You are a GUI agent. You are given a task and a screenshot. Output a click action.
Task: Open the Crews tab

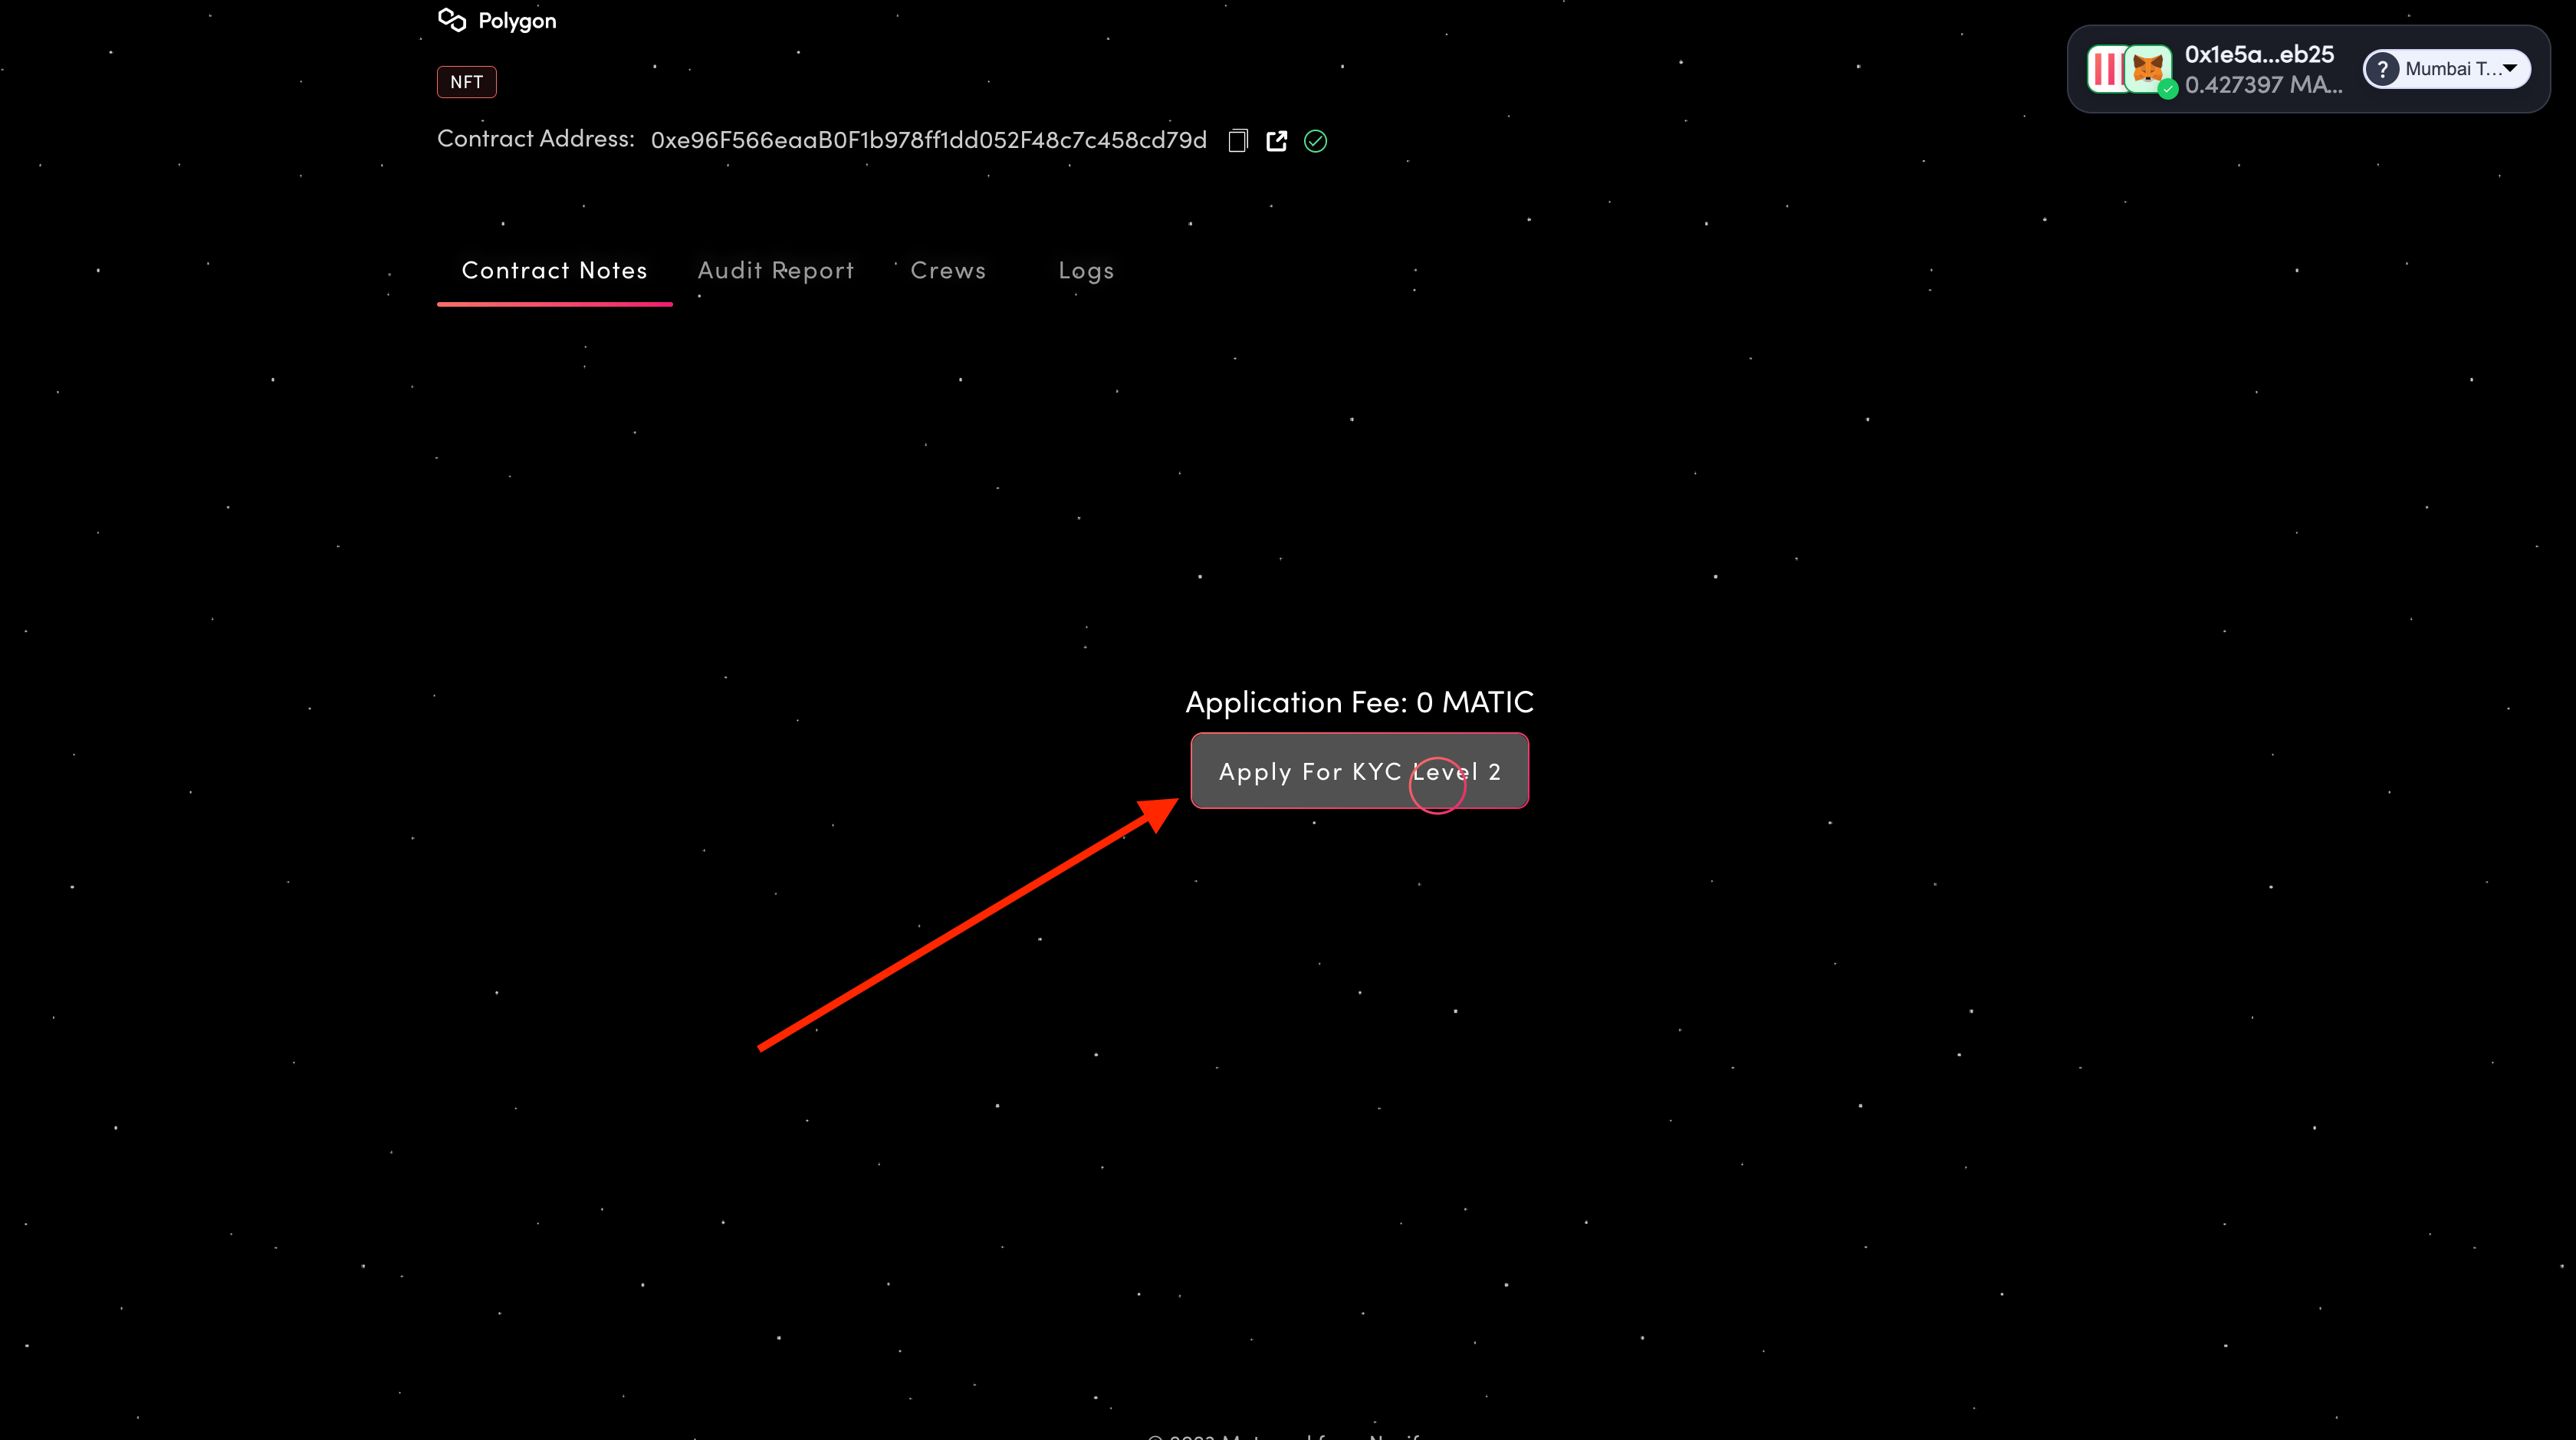tap(948, 270)
